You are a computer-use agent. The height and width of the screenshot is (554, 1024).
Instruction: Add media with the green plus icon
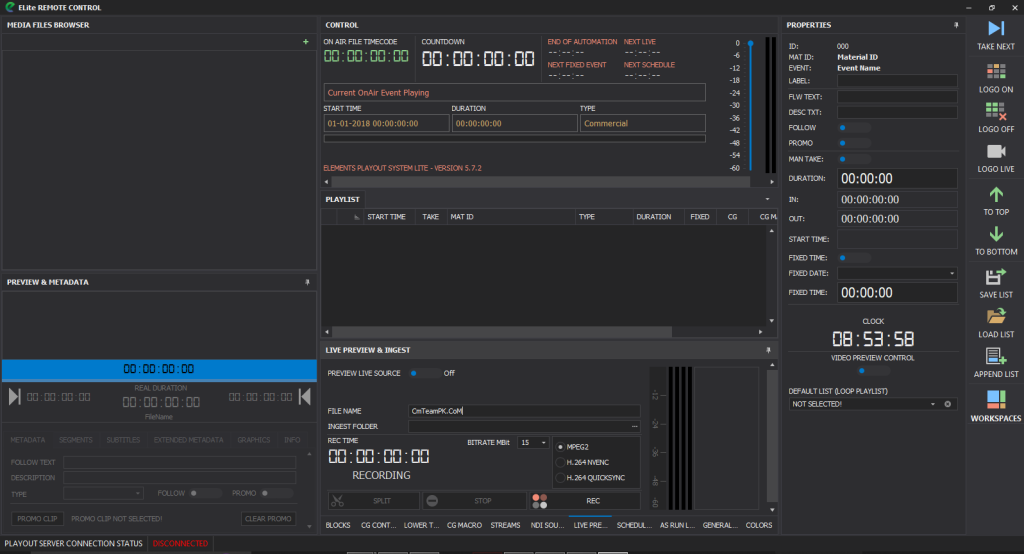[306, 42]
